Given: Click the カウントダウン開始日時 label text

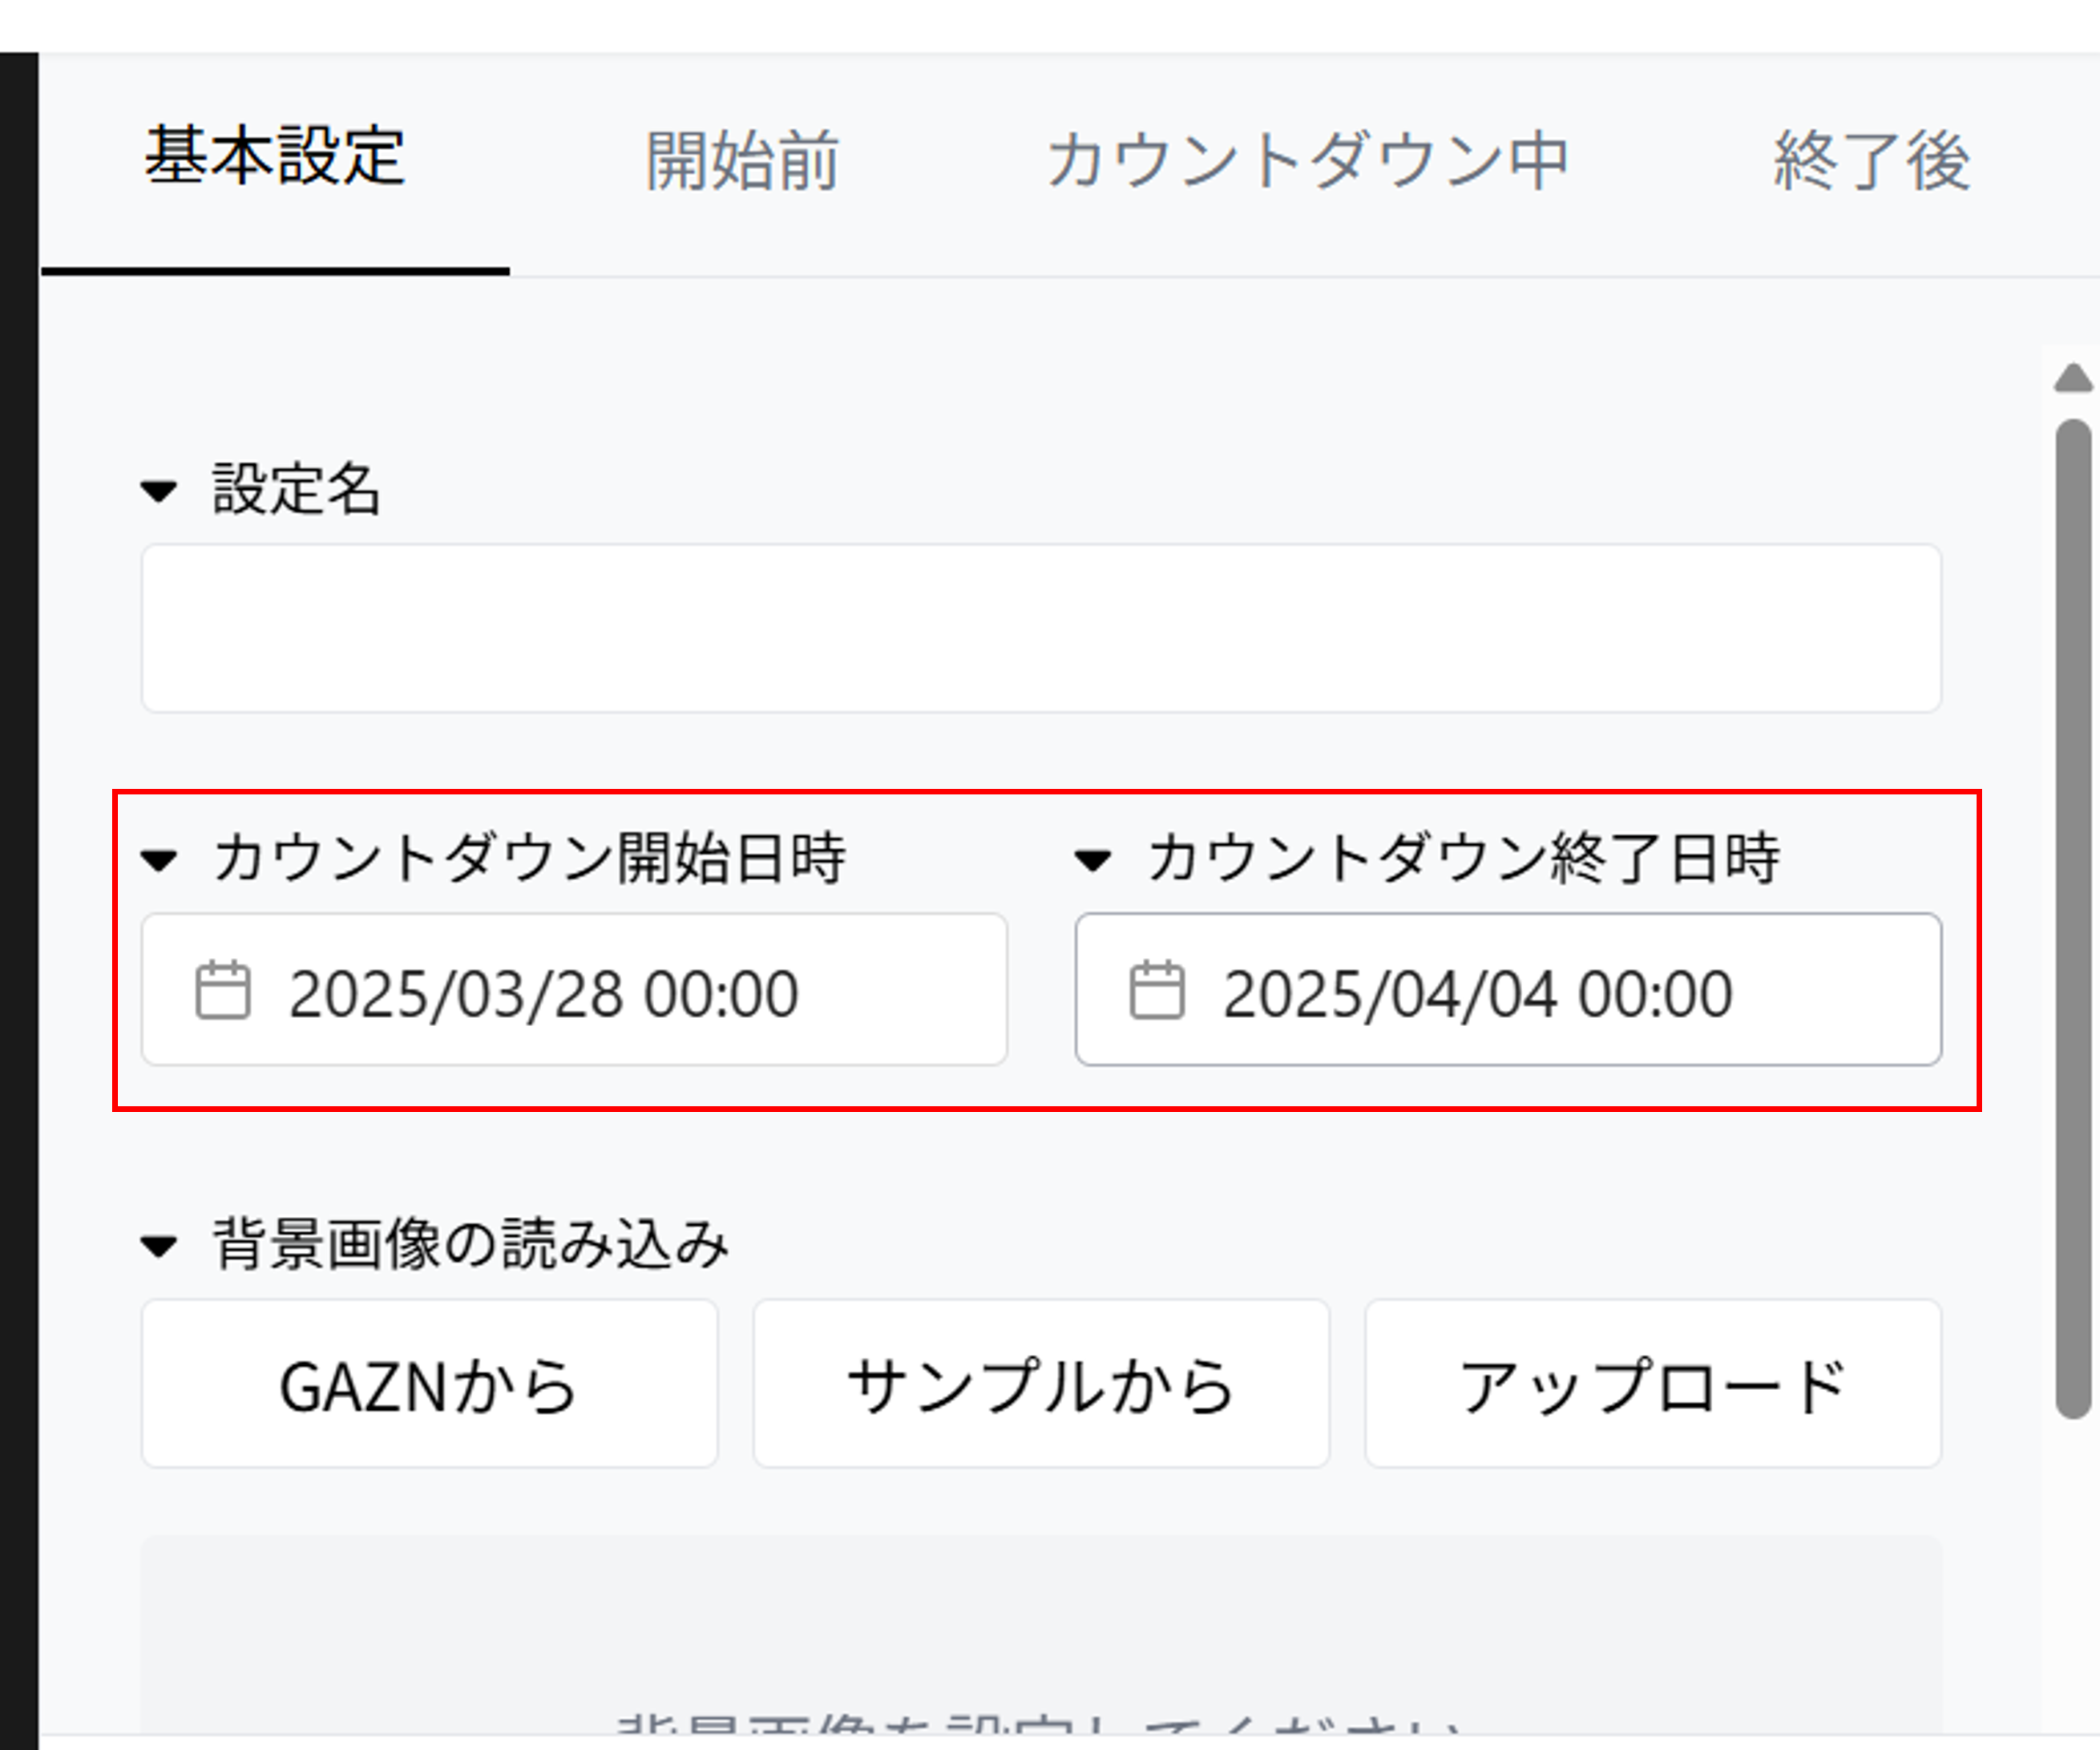Looking at the screenshot, I should pos(529,858).
